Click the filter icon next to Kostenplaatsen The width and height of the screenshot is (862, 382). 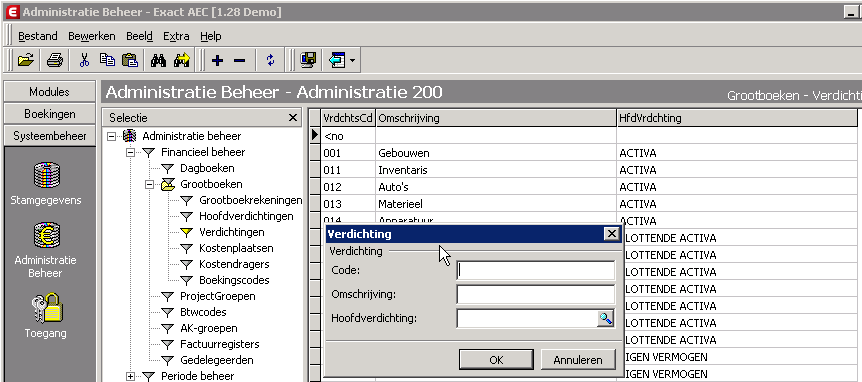click(187, 248)
